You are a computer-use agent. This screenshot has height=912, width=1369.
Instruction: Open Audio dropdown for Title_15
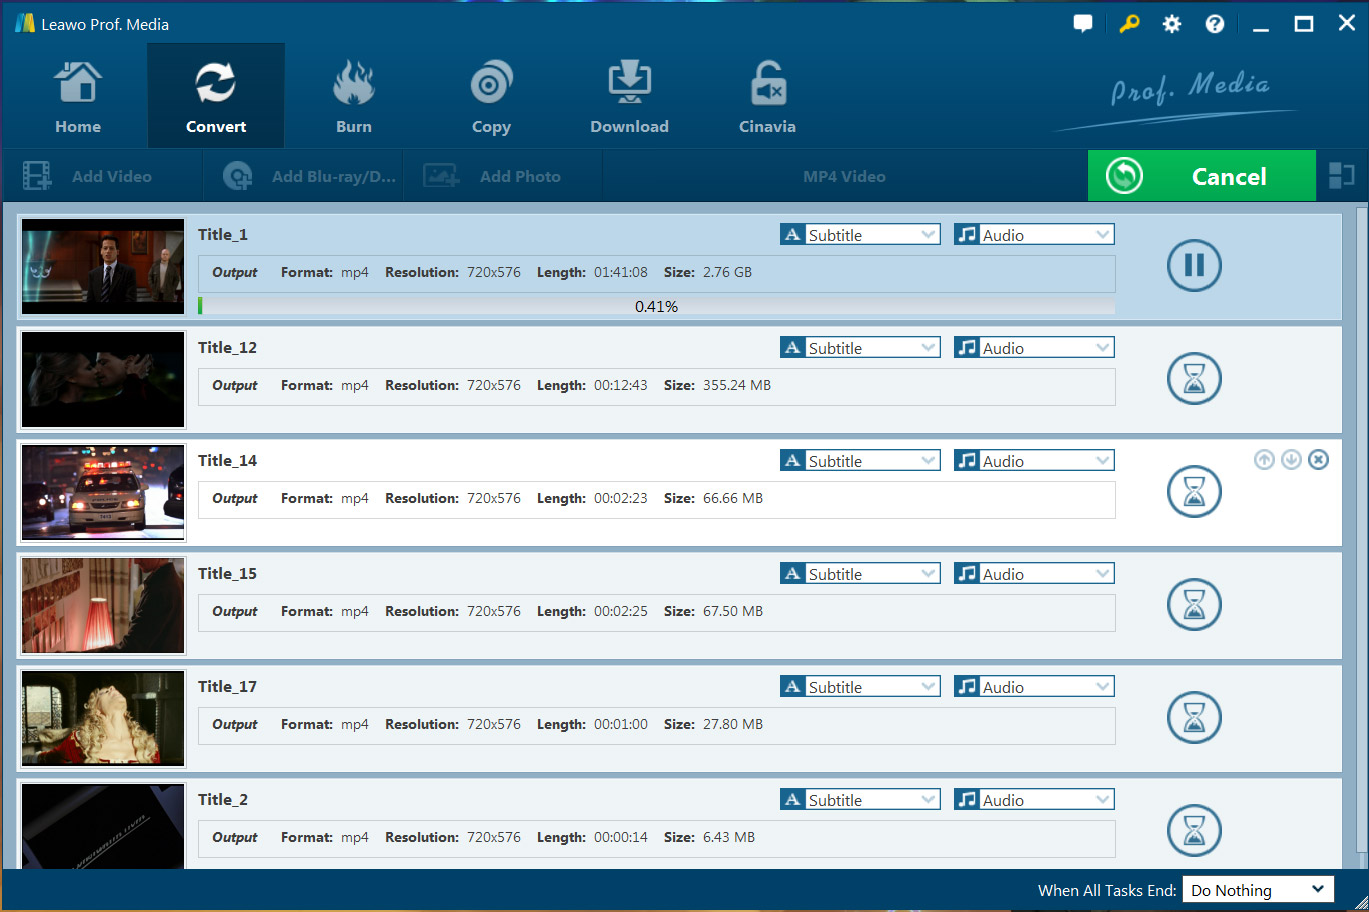tap(1034, 574)
